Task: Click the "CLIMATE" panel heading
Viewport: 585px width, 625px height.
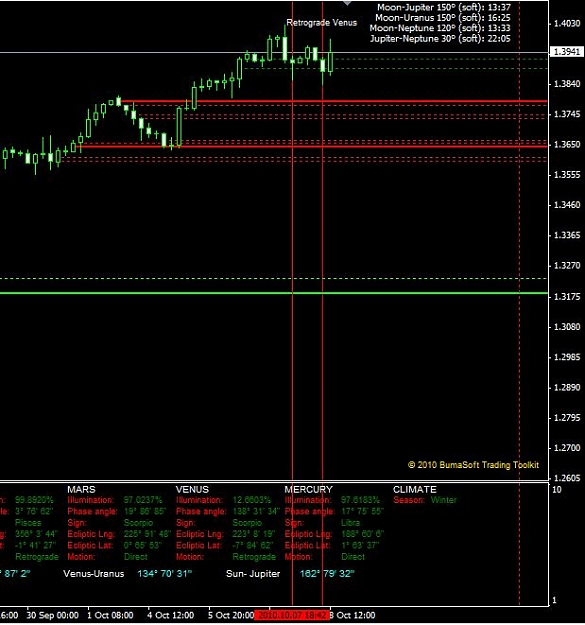Action: 414,489
